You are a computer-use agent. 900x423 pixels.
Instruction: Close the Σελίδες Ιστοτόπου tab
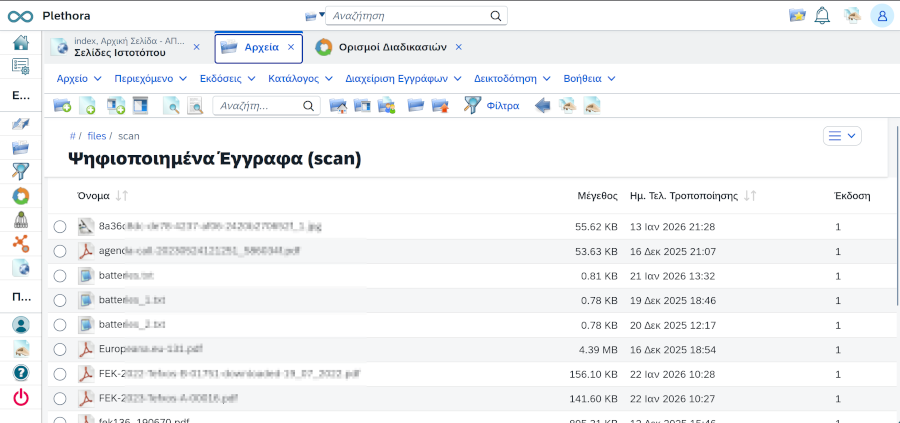(196, 47)
